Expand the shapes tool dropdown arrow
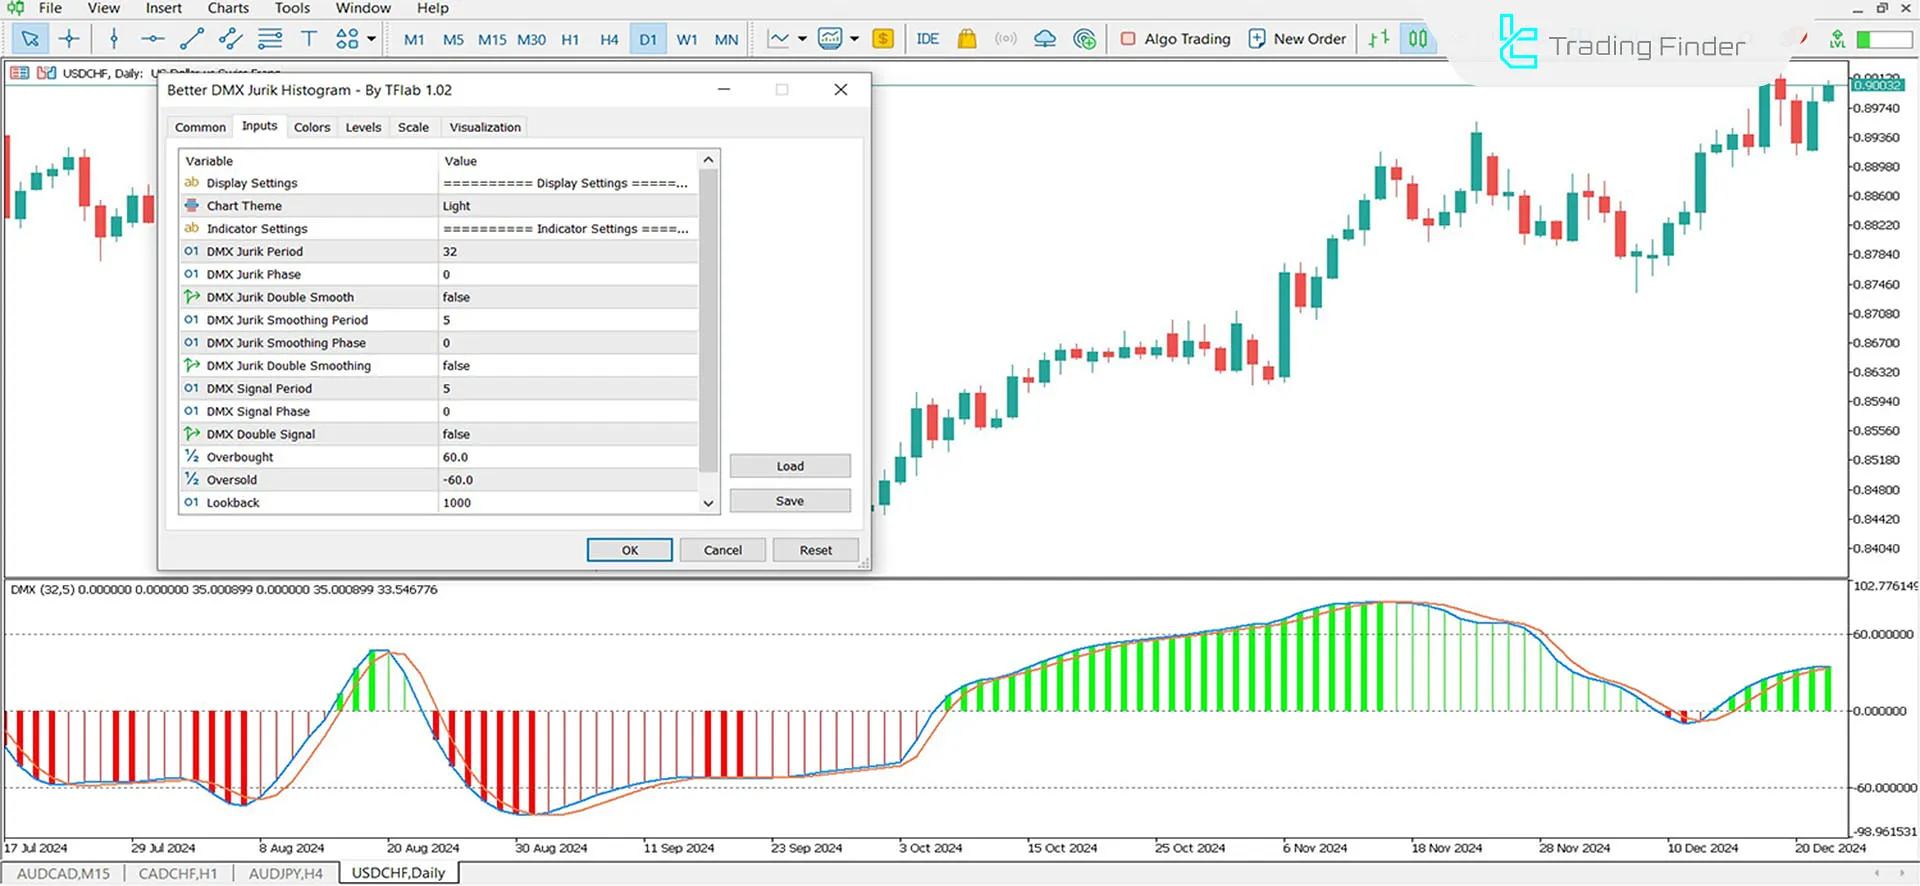The width and height of the screenshot is (1920, 886). coord(372,39)
